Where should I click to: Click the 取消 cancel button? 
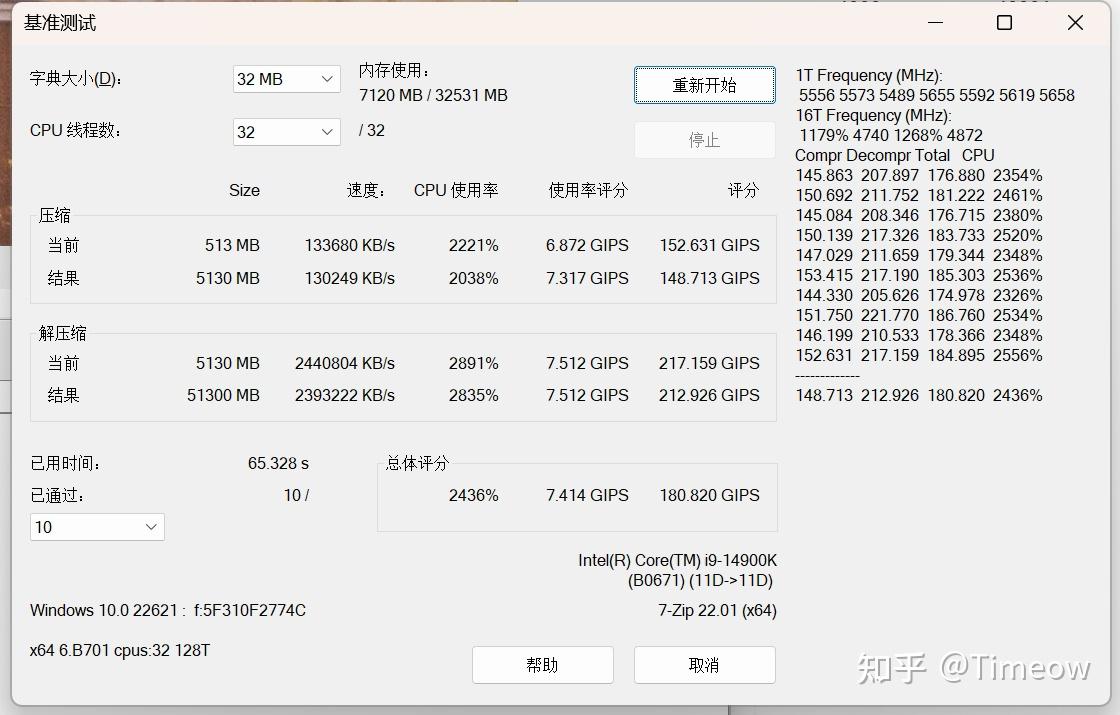pyautogui.click(x=704, y=665)
